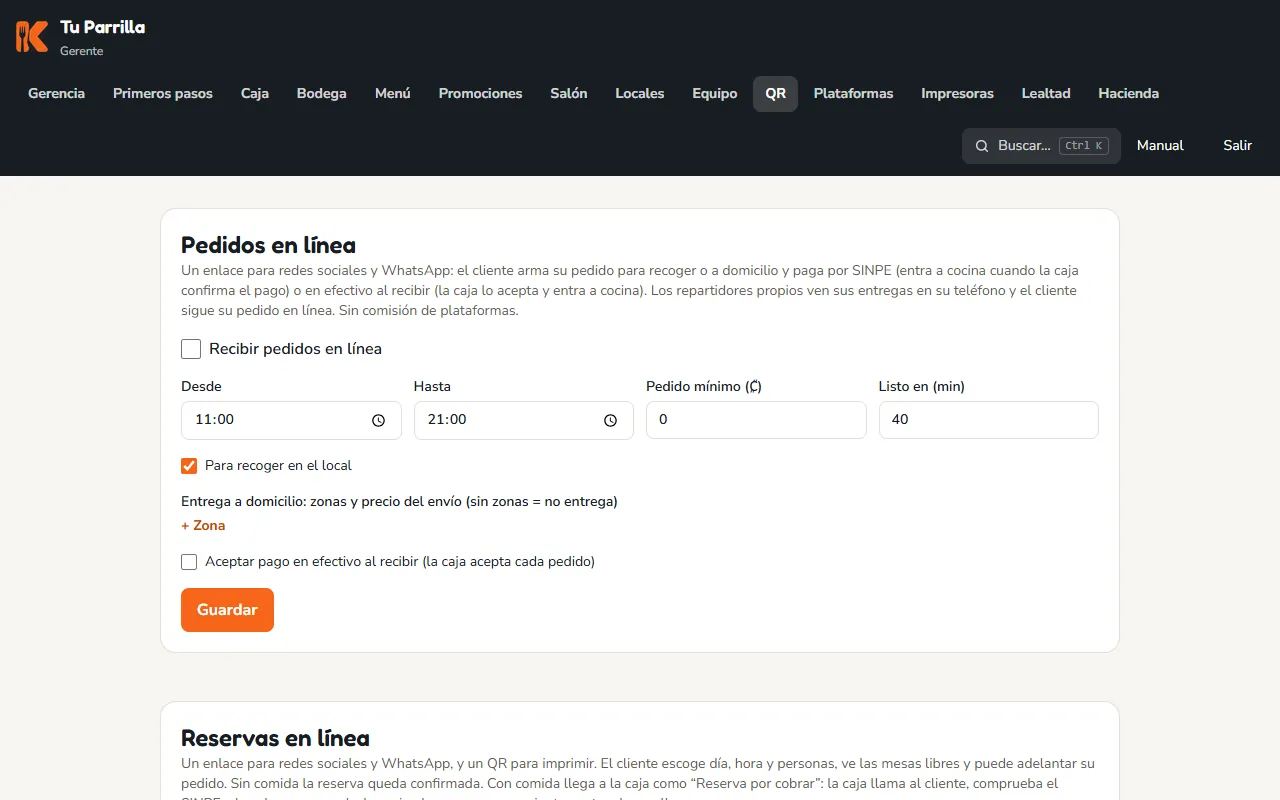Click the search magnifier icon
This screenshot has height=800, width=1280.
pos(982,146)
